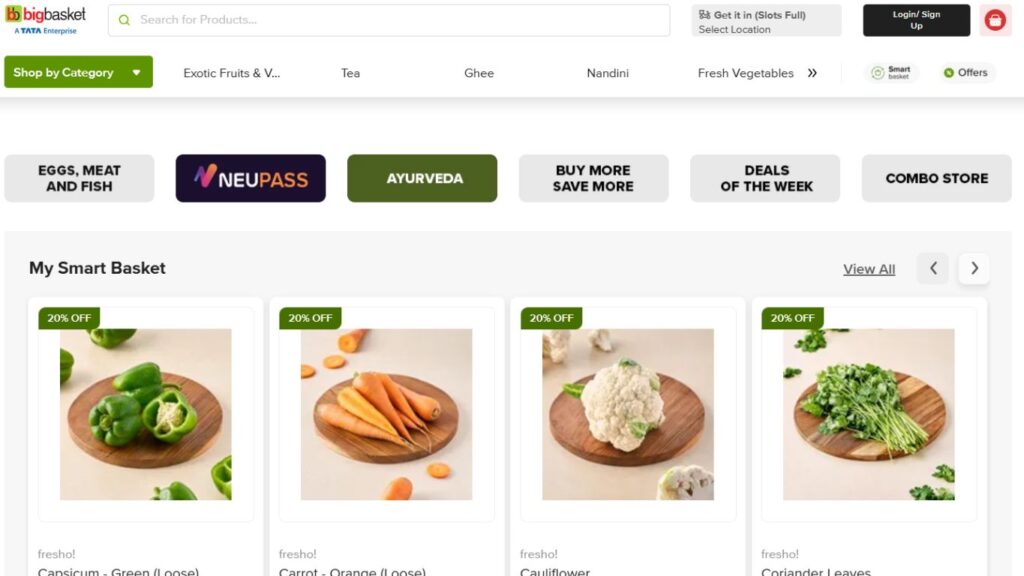Expand more category links with double chevron
Screen dimensions: 1024x576
pos(812,73)
